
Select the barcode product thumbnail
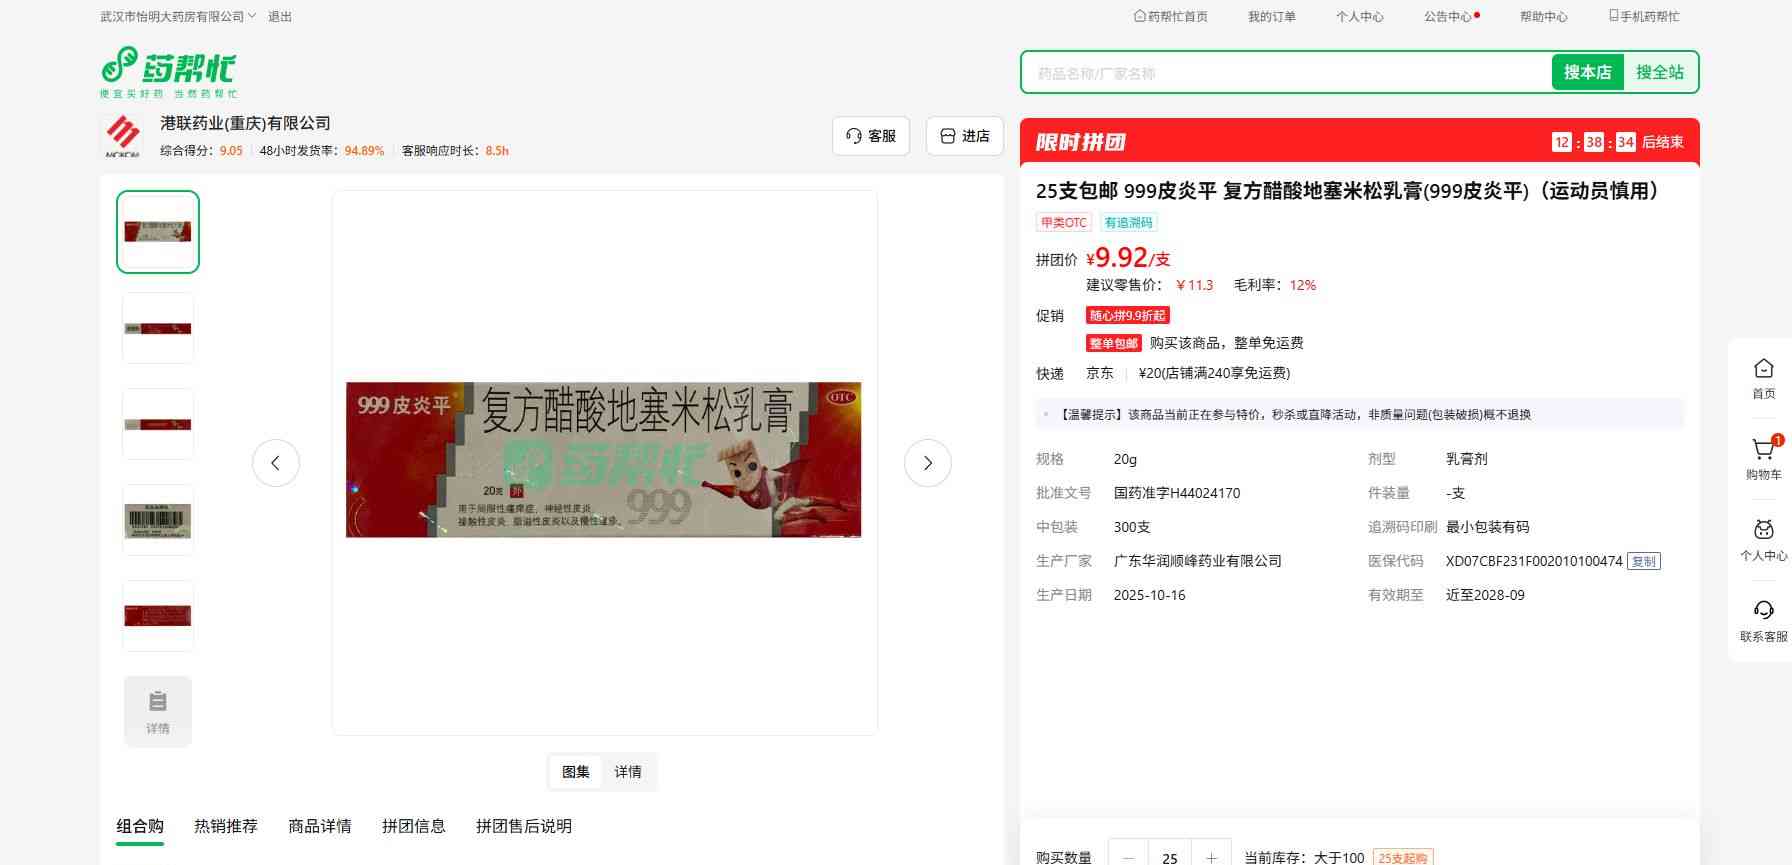point(158,520)
